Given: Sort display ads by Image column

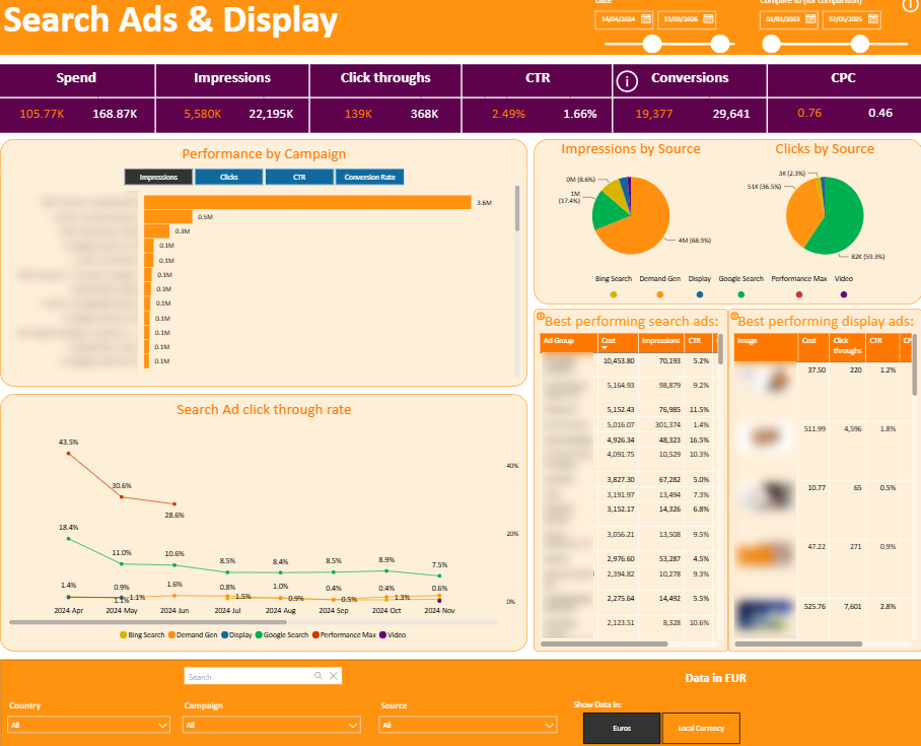Looking at the screenshot, I should (x=765, y=347).
